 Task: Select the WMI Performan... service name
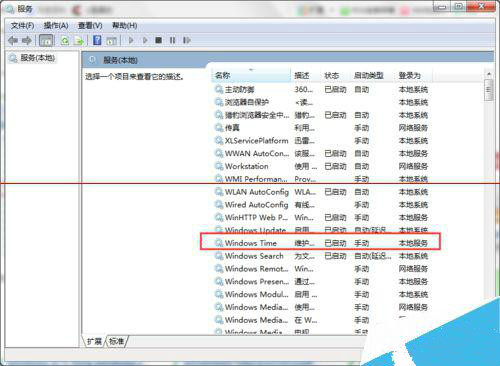coord(256,179)
